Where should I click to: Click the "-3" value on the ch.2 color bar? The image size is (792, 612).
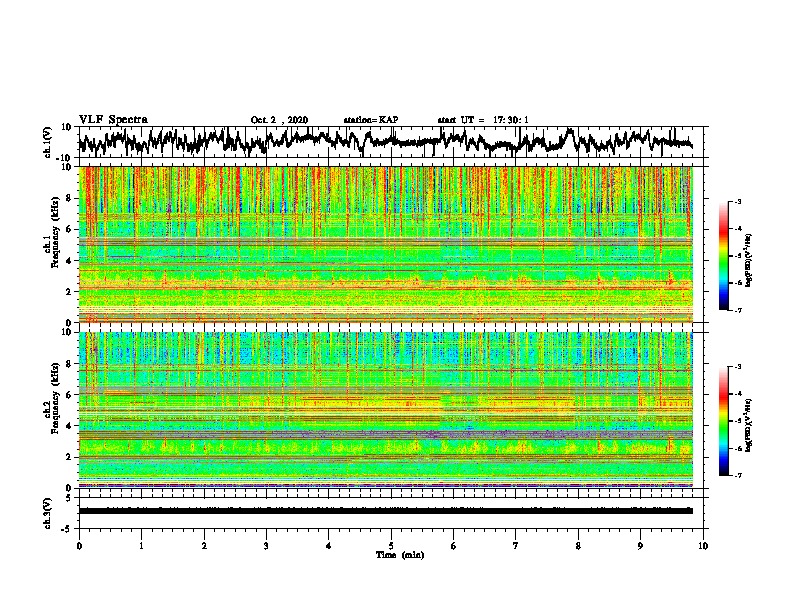pos(737,367)
